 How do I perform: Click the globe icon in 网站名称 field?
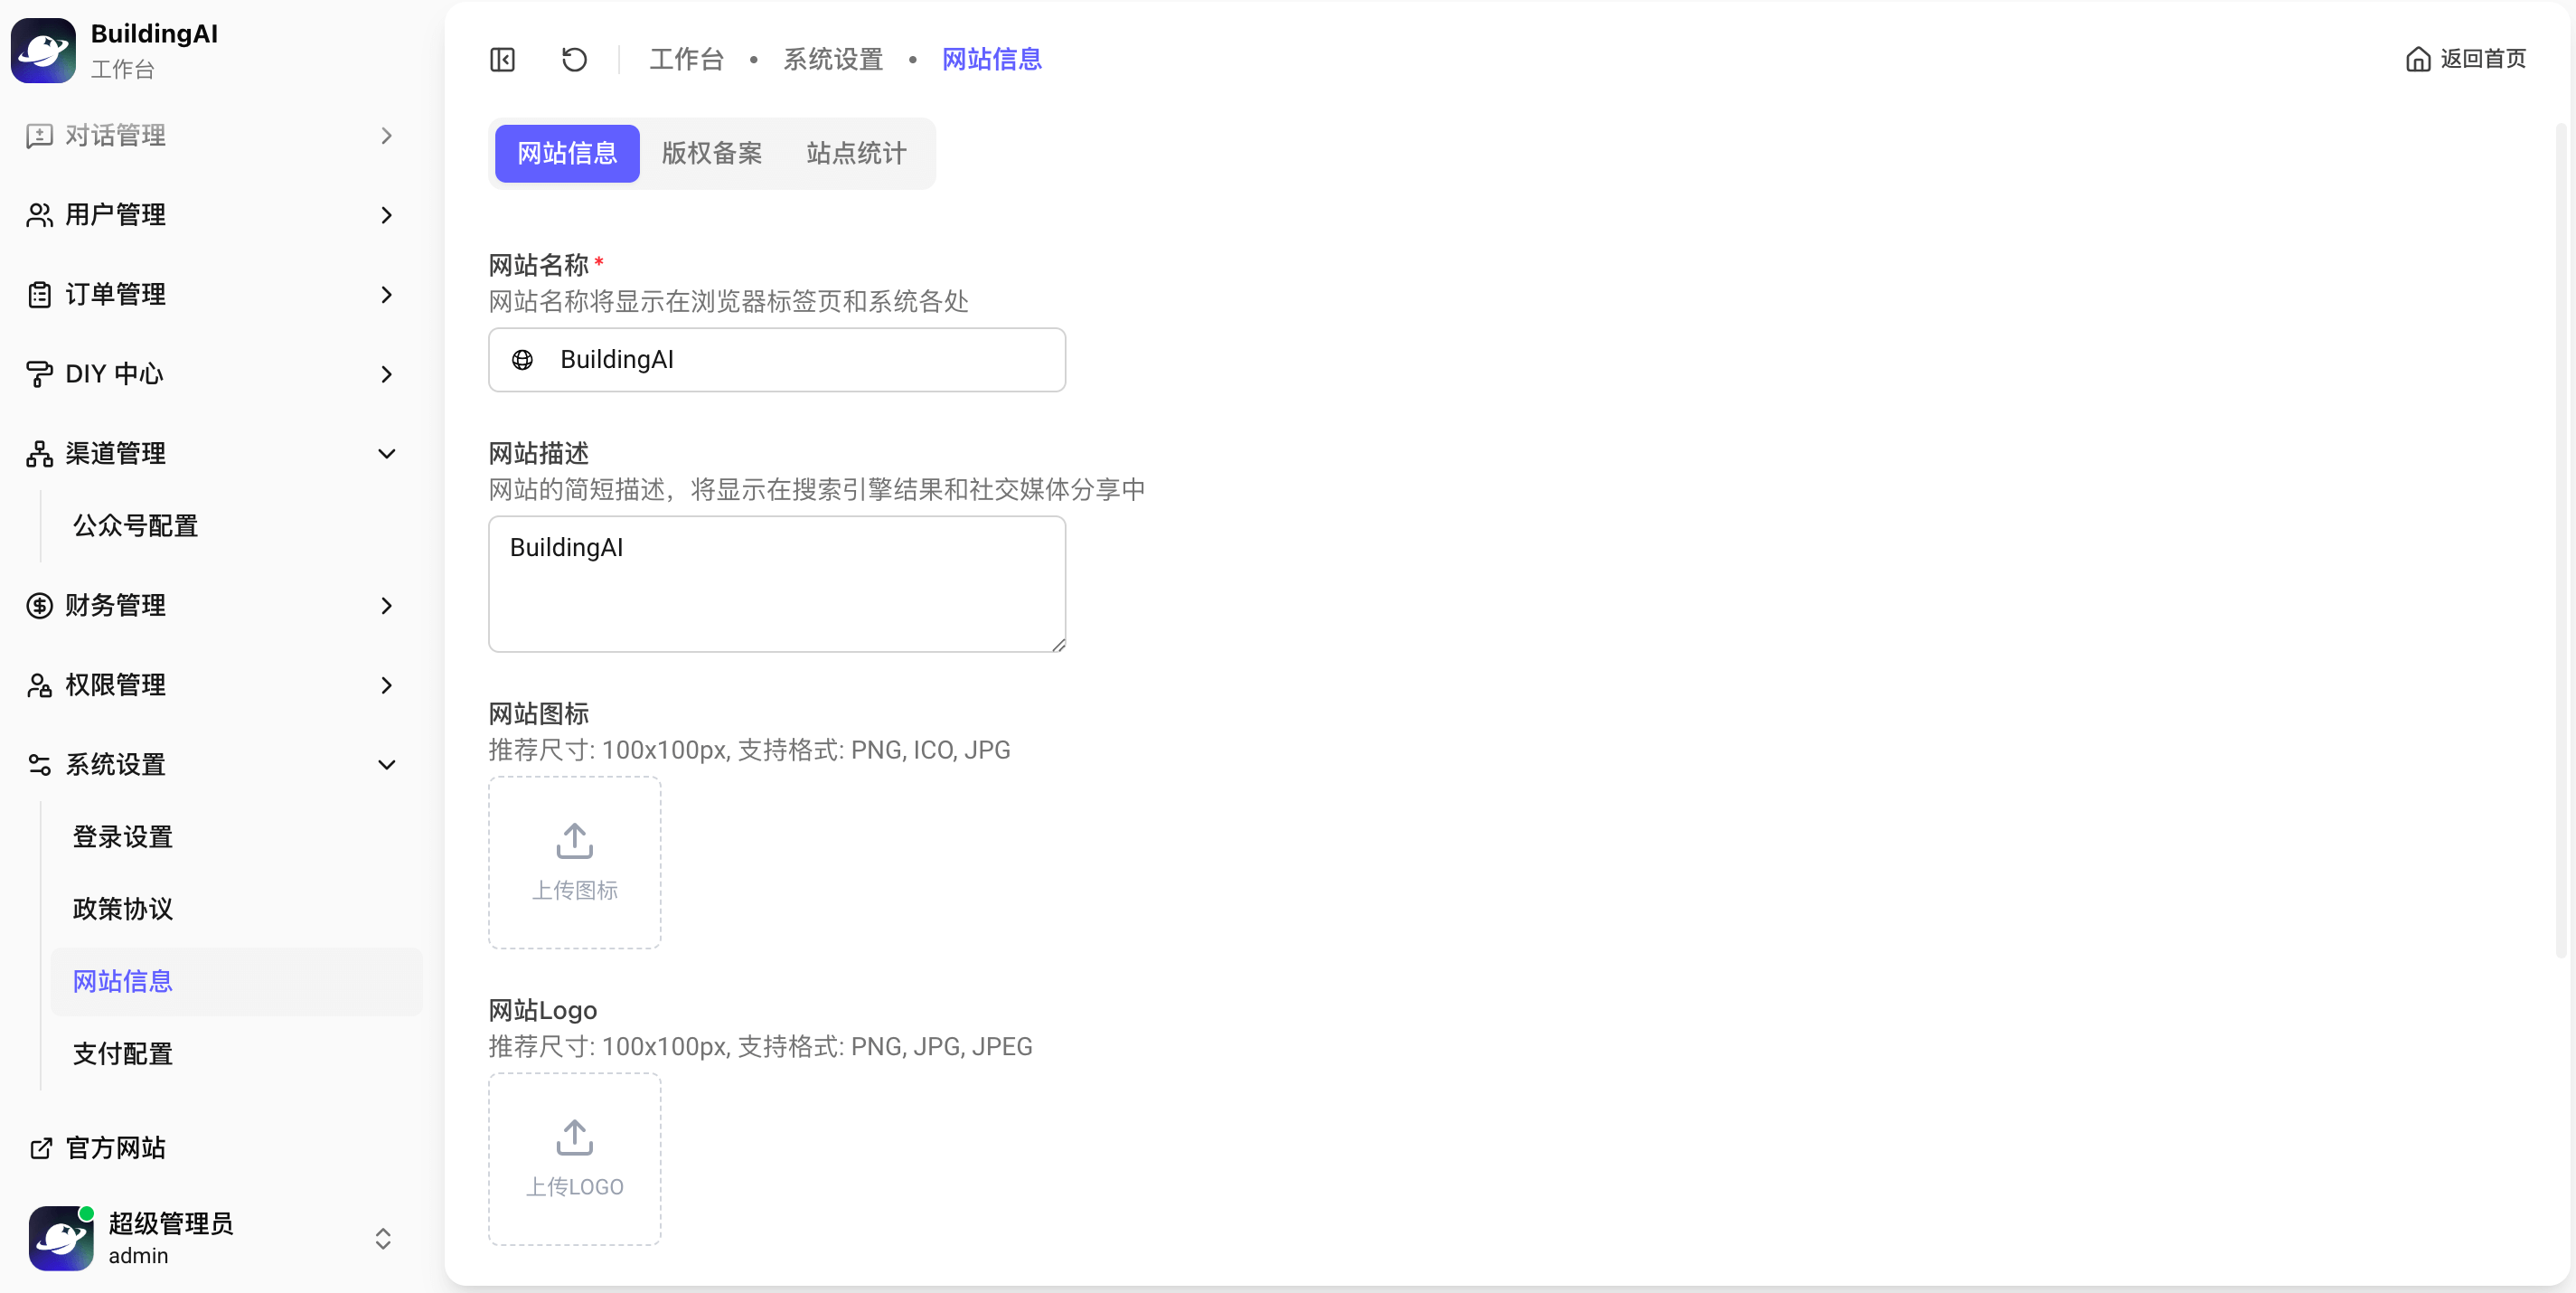522,360
